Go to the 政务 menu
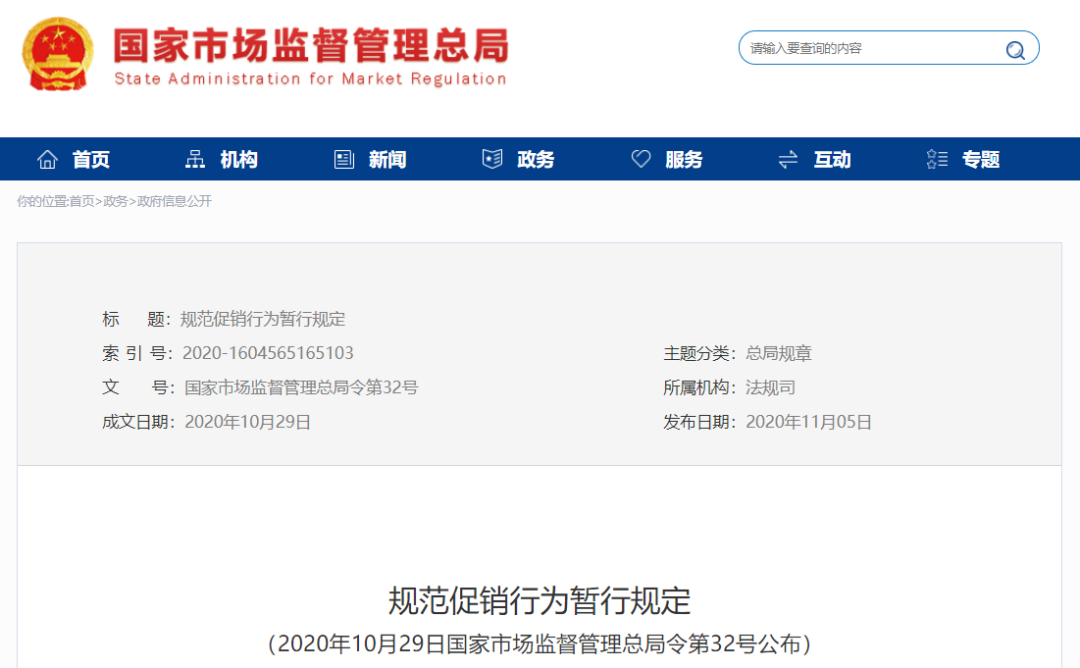Viewport: 1080px width, 668px height. [x=536, y=159]
